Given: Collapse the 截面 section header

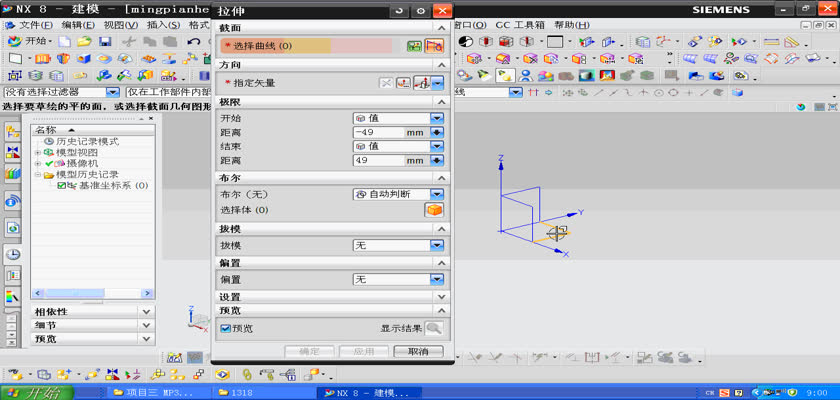Looking at the screenshot, I should tap(441, 28).
